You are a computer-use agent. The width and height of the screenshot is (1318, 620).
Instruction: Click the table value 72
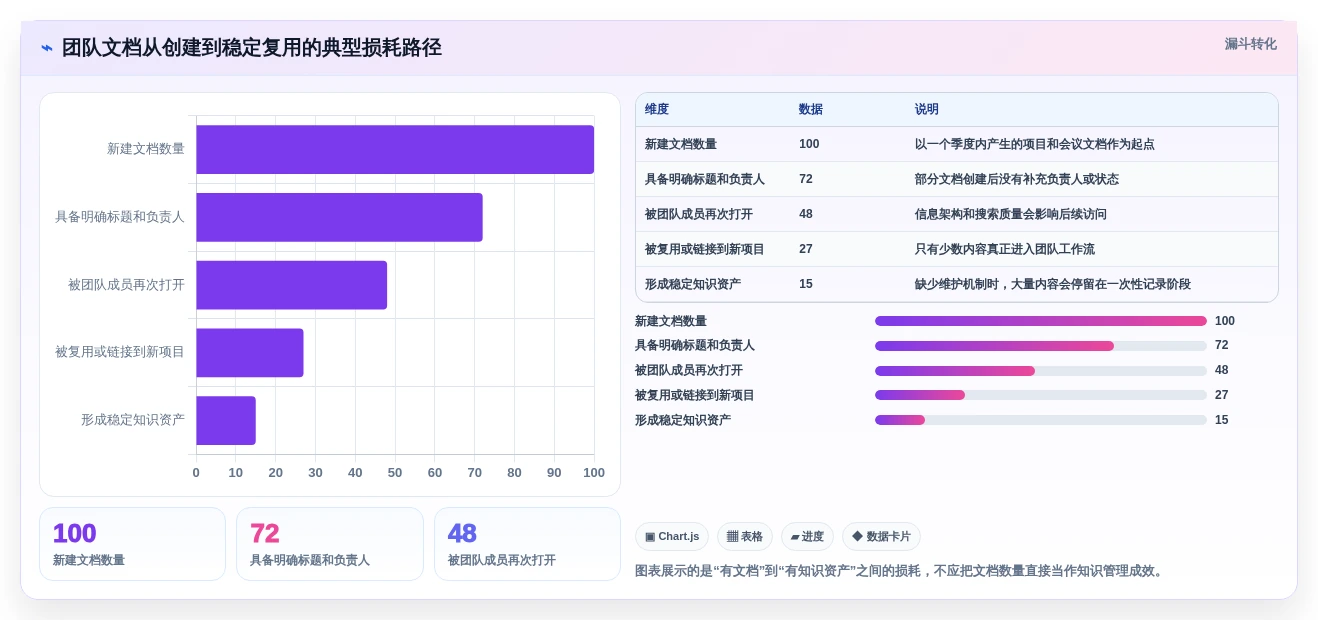[806, 179]
